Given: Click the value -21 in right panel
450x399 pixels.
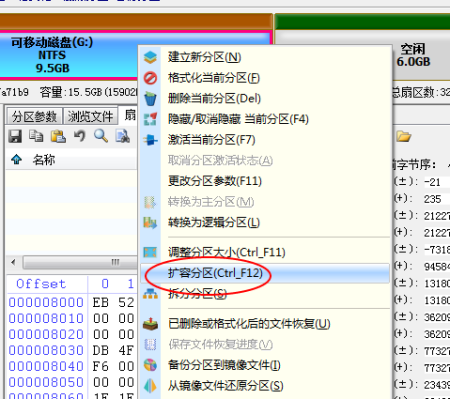Looking at the screenshot, I should tap(432, 182).
